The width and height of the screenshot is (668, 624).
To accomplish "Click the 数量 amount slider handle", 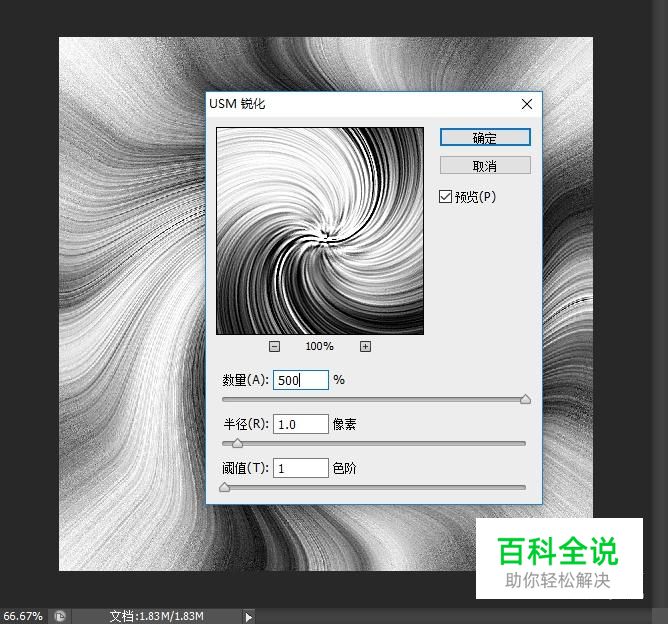I will point(525,399).
